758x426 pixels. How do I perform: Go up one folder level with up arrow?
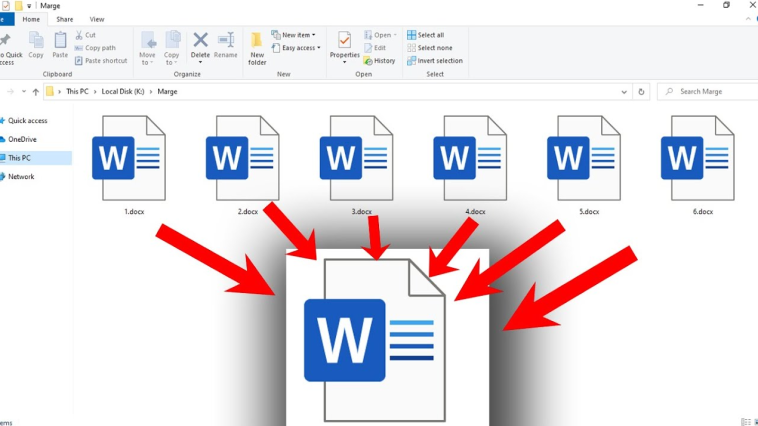(36, 92)
